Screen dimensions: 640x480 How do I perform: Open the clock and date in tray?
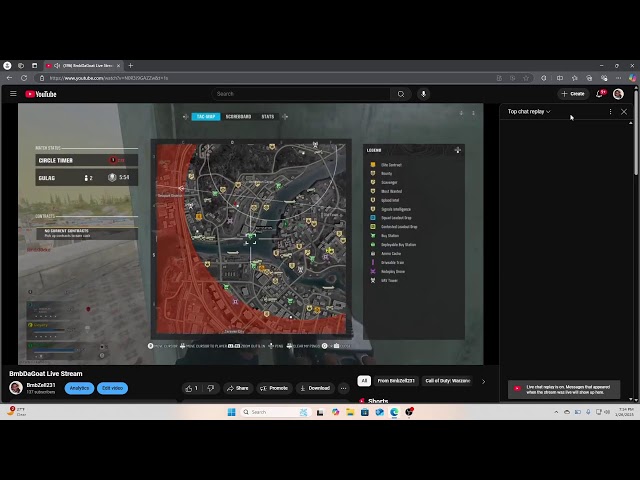tap(625, 412)
